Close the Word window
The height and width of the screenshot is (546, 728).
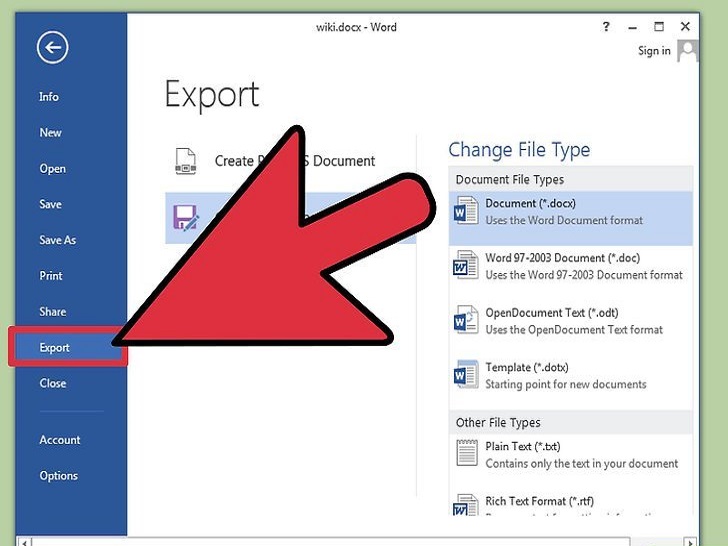685,26
